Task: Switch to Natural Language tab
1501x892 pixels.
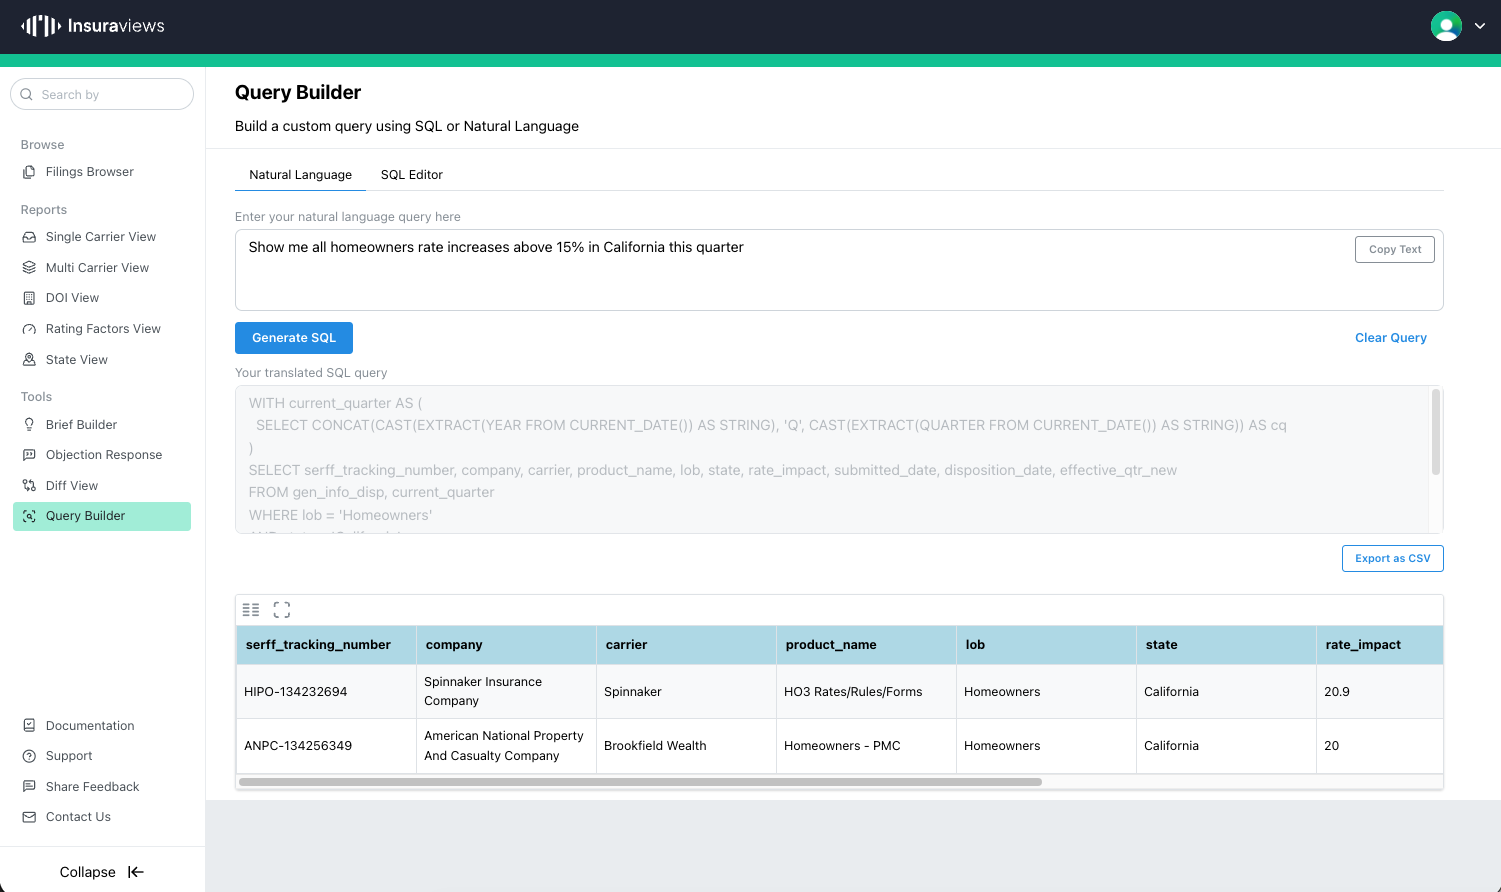Action: (x=300, y=175)
